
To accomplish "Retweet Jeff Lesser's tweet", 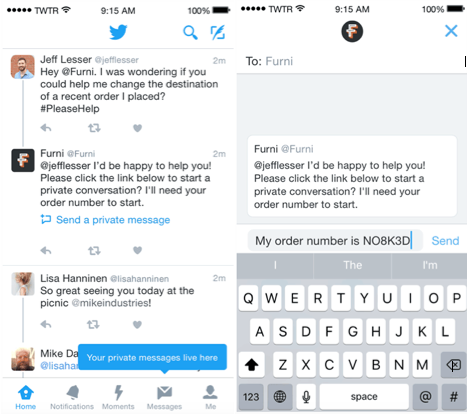I will (94, 128).
